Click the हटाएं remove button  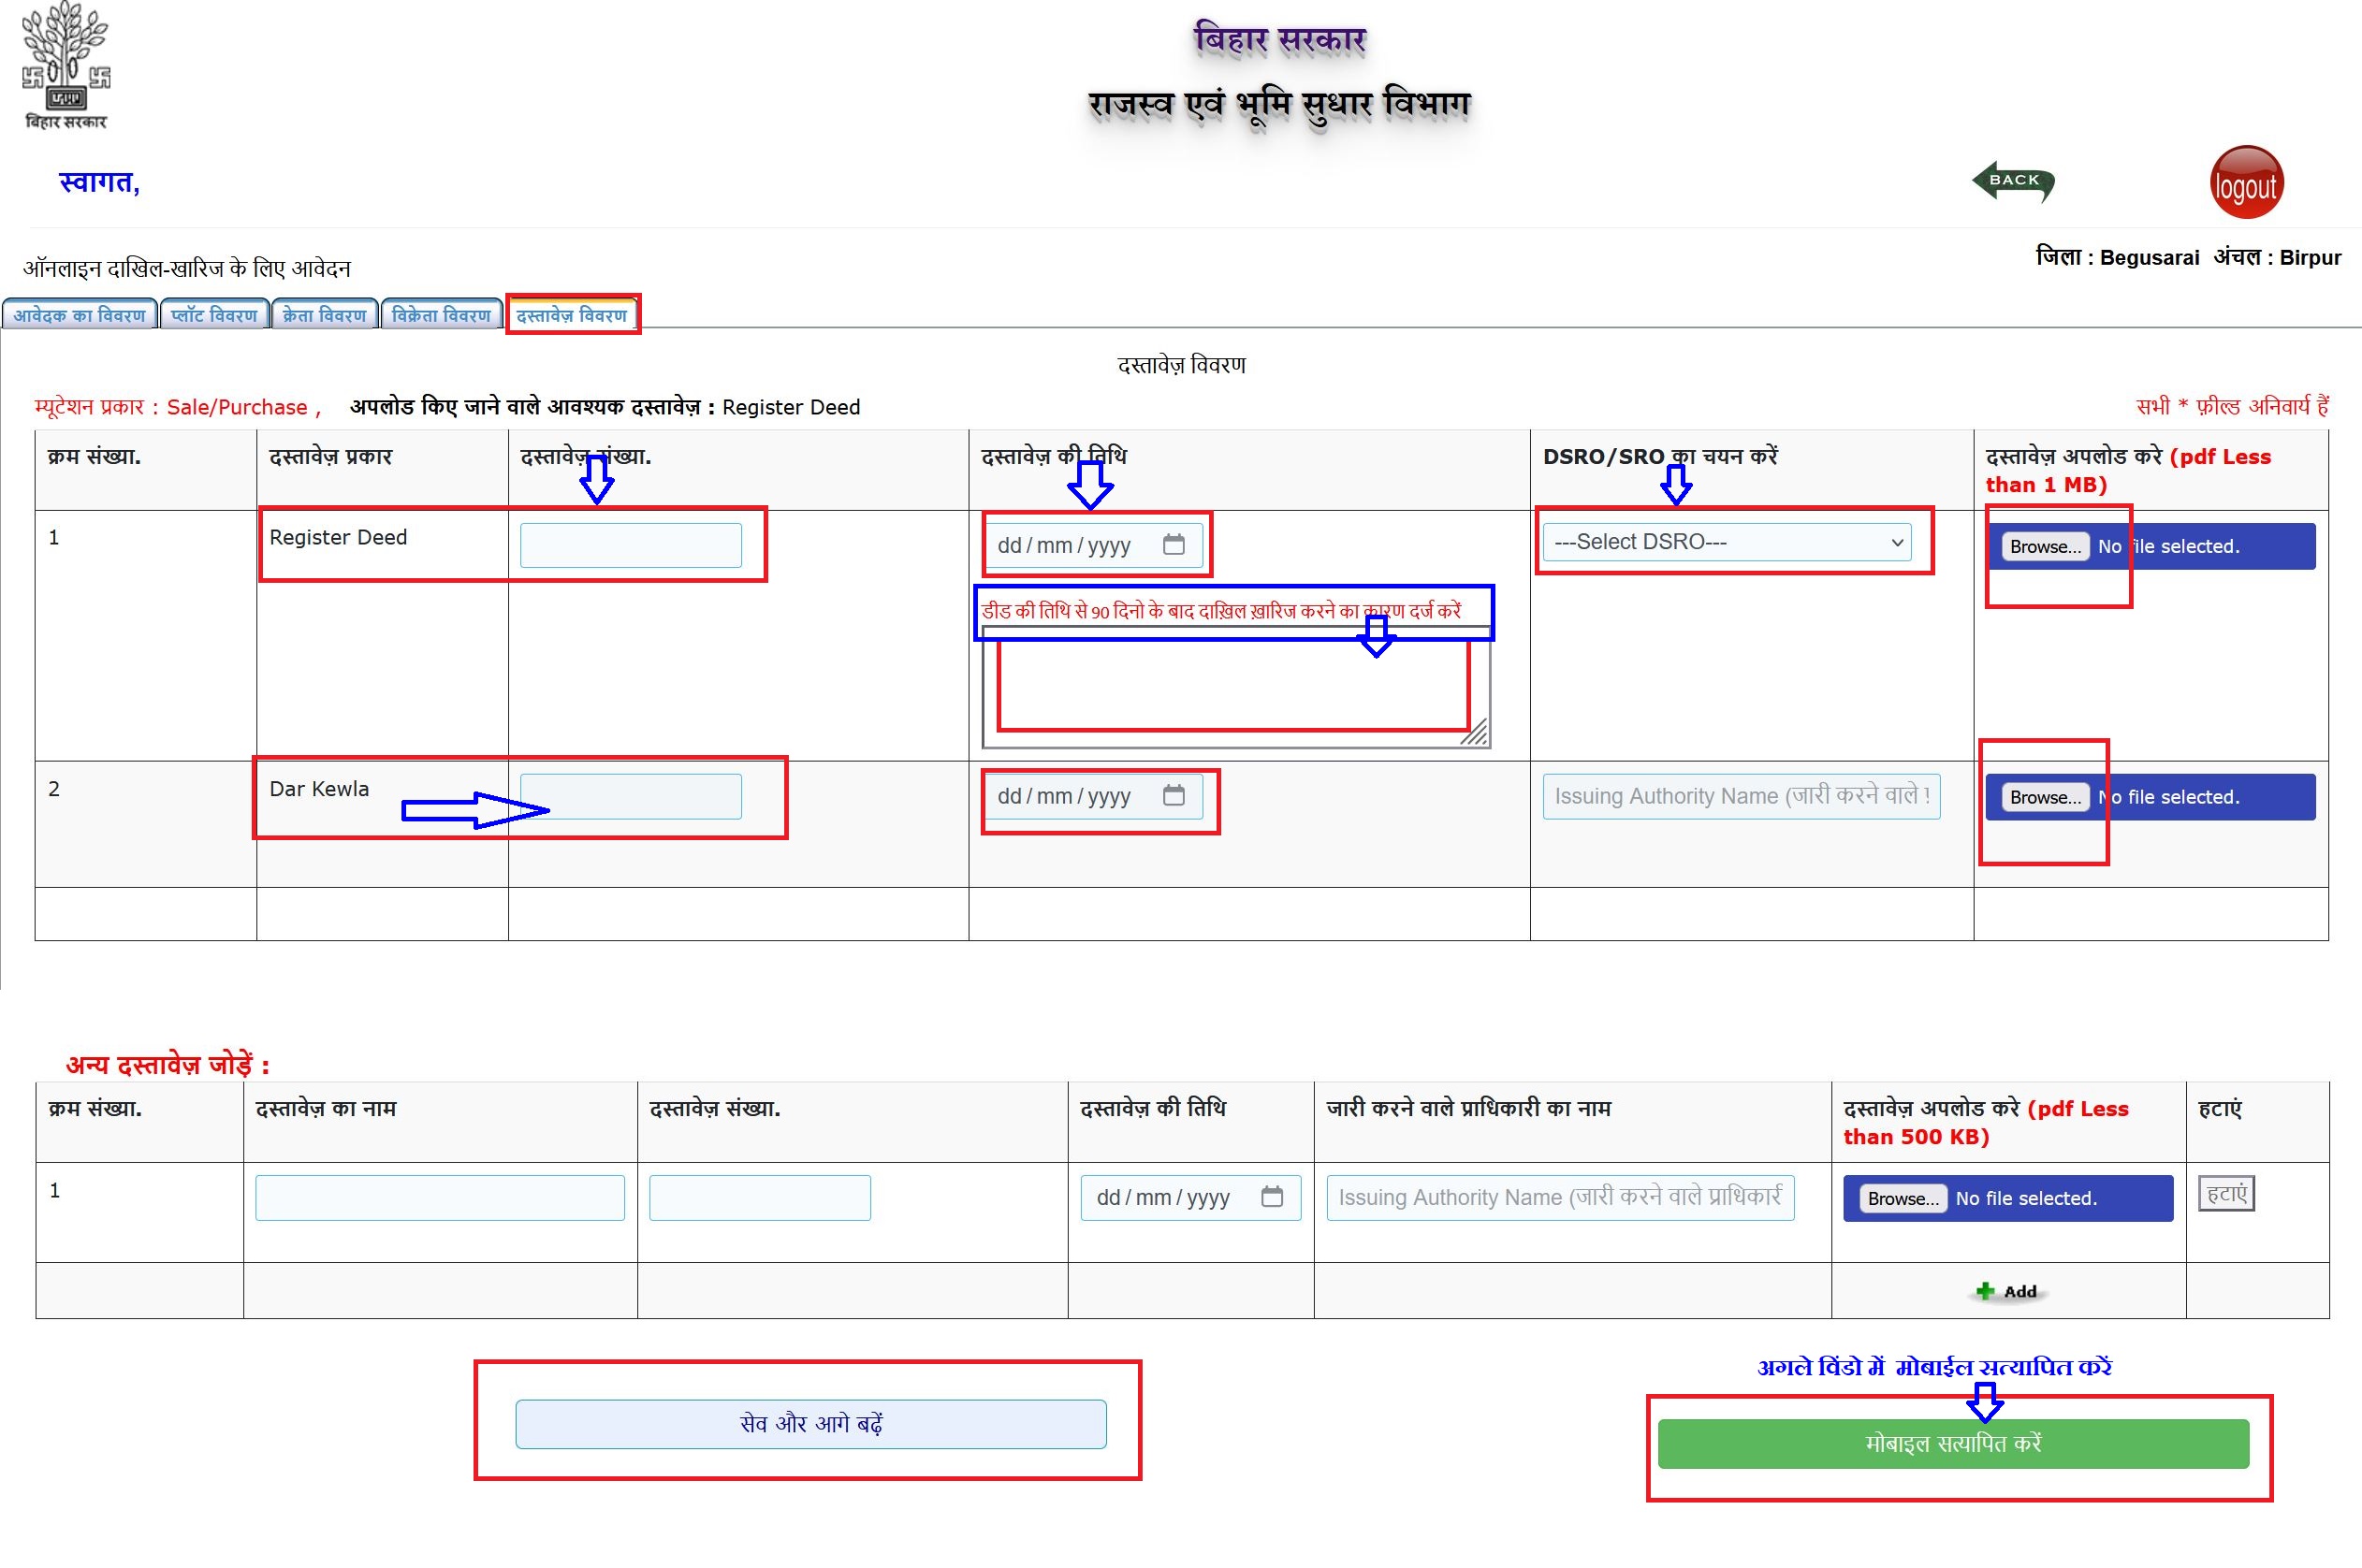(2225, 1194)
